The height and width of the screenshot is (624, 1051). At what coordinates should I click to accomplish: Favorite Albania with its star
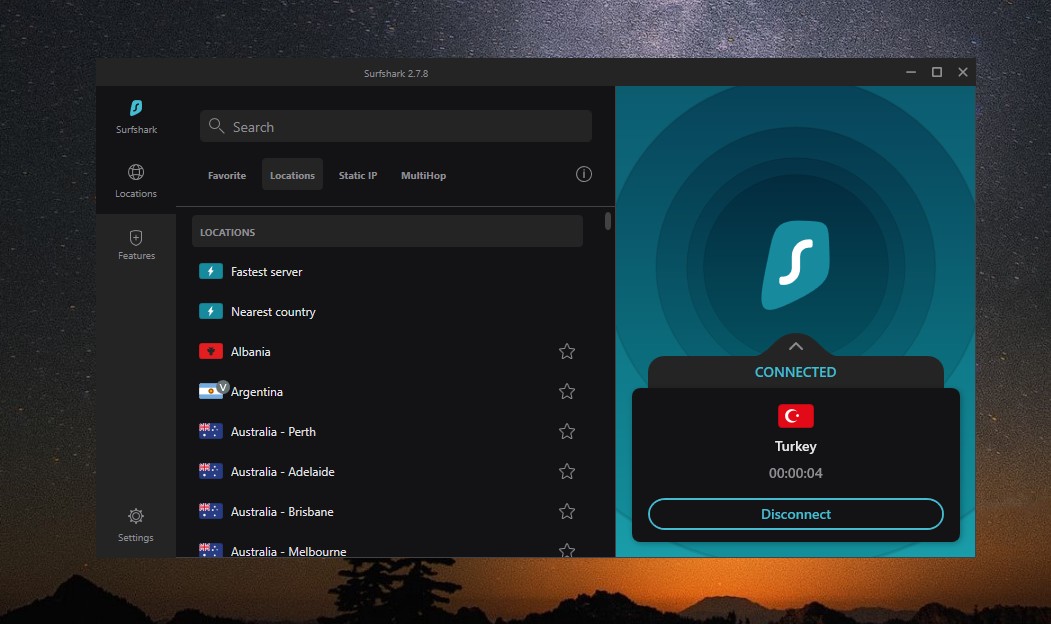567,351
